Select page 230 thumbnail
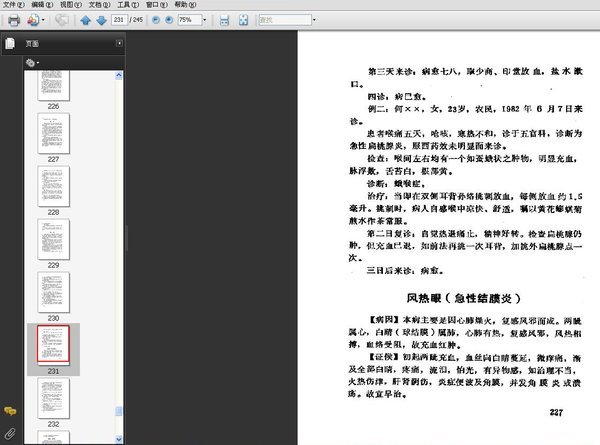Screen dimensions: 600x445 54,292
